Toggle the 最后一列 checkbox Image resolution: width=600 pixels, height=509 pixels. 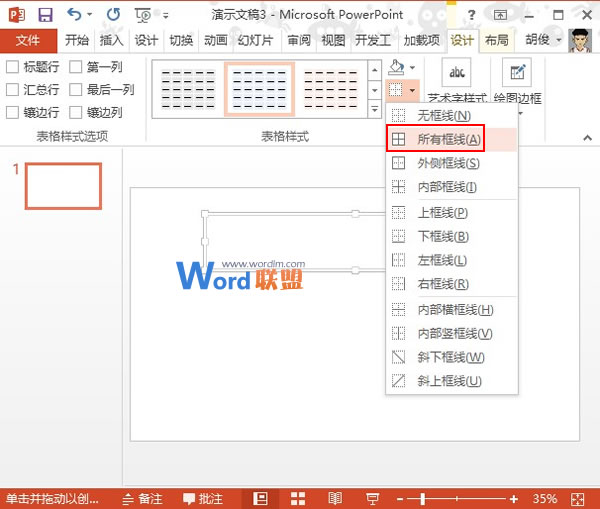tap(75, 90)
